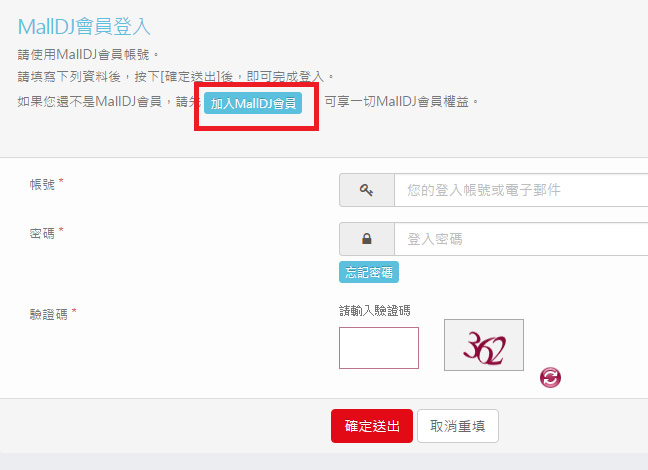Refresh the captcha with circular arrows icon
Image resolution: width=648 pixels, height=470 pixels.
click(550, 377)
